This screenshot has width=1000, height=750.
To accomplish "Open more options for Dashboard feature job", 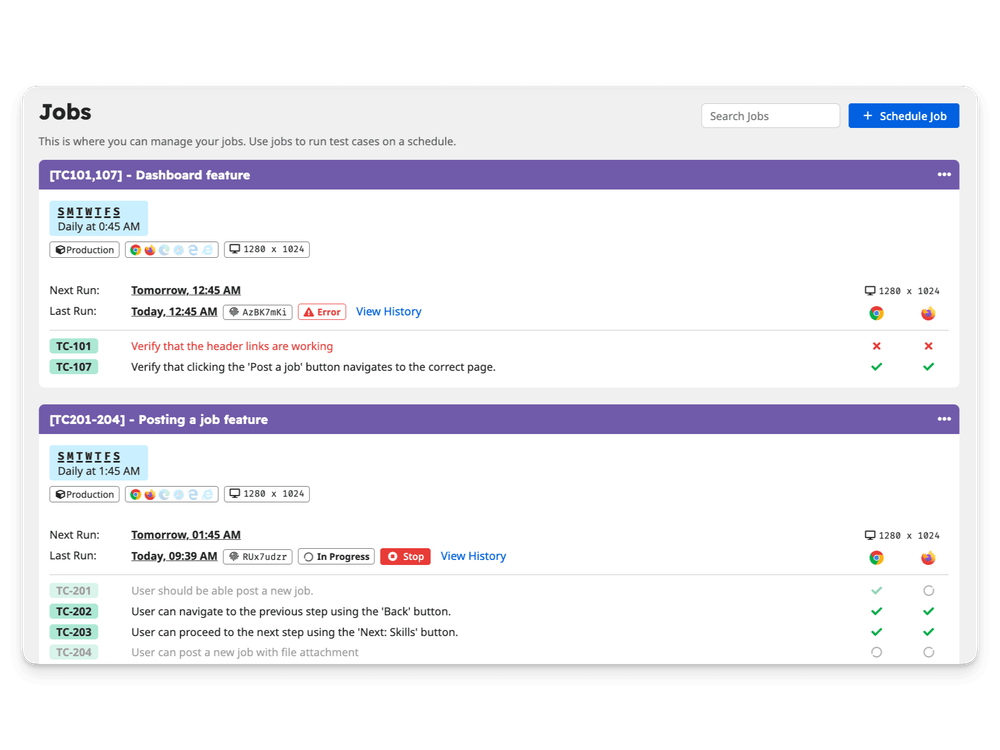I will 944,174.
